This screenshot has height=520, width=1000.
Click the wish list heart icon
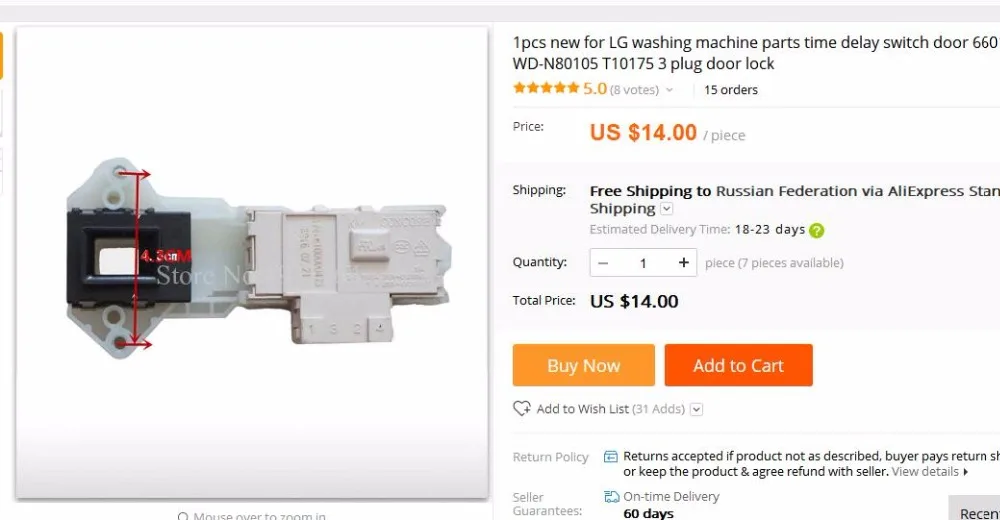522,409
